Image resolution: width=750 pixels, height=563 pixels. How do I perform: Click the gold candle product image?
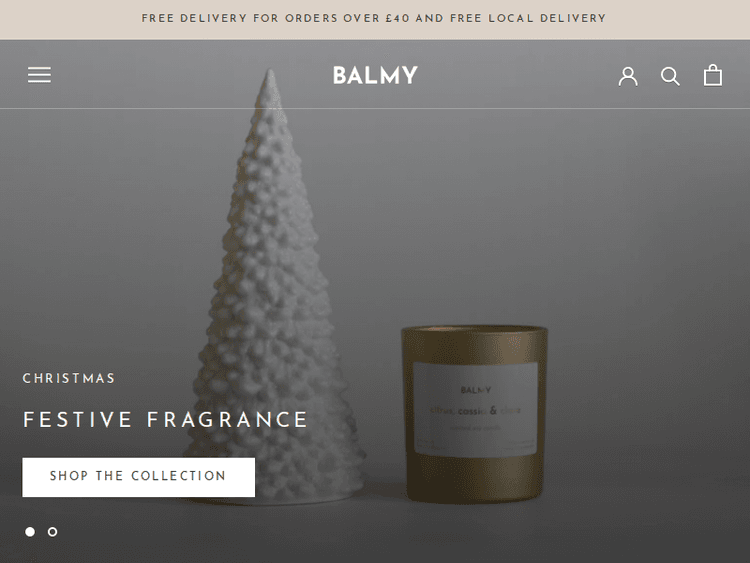pos(474,414)
